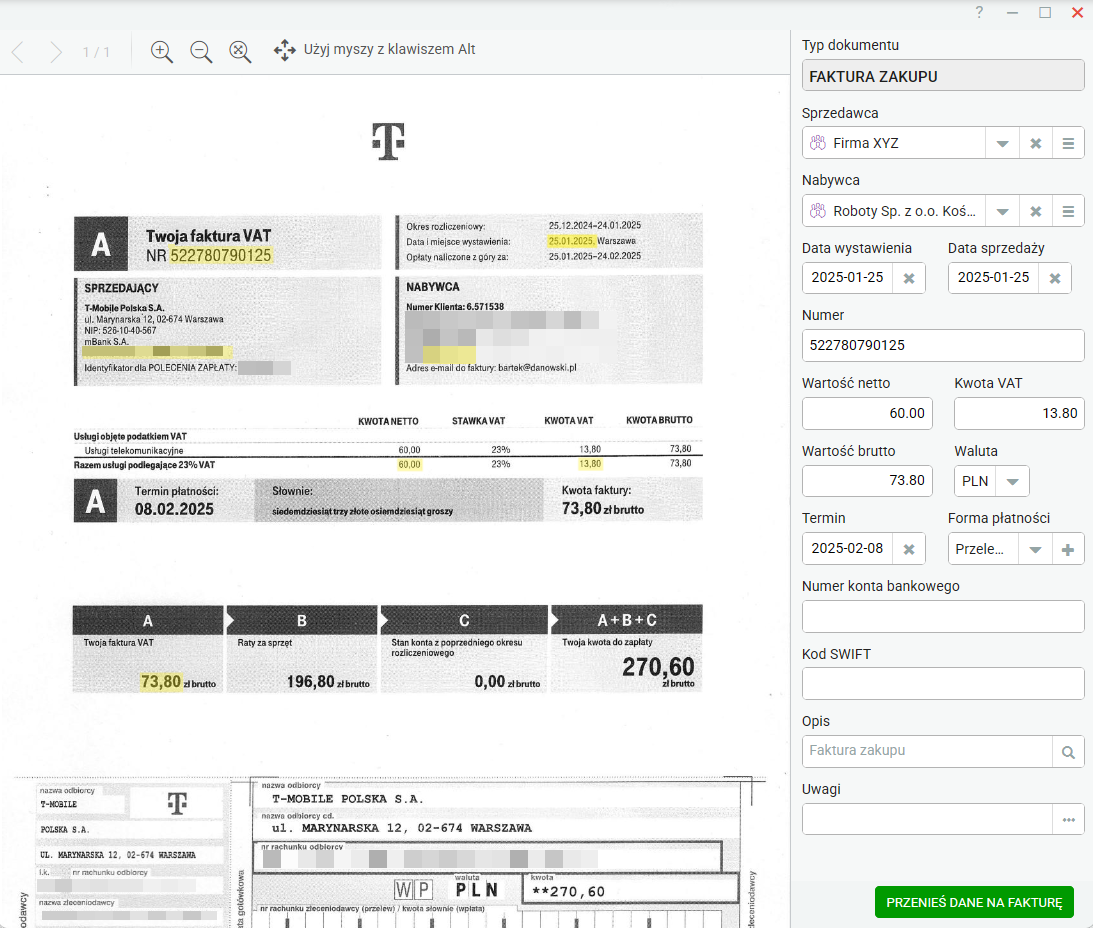Viewport: 1093px width, 928px height.
Task: Zoom in on the document
Action: [162, 52]
